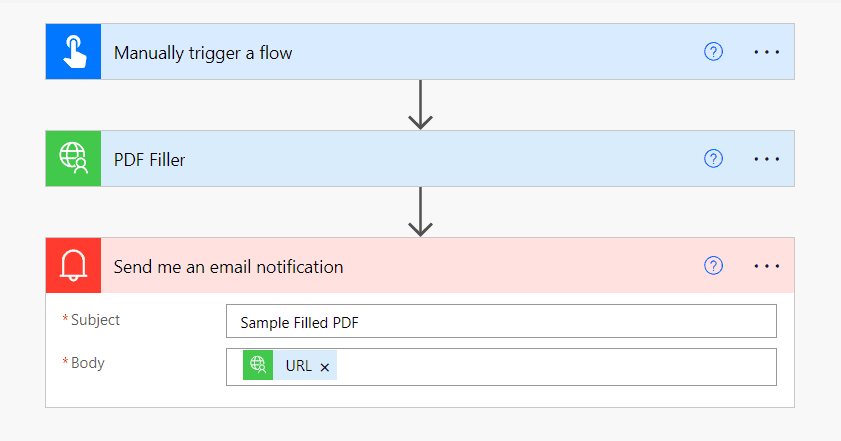Open ellipsis menu for email notification step
This screenshot has width=841, height=441.
pyautogui.click(x=766, y=266)
